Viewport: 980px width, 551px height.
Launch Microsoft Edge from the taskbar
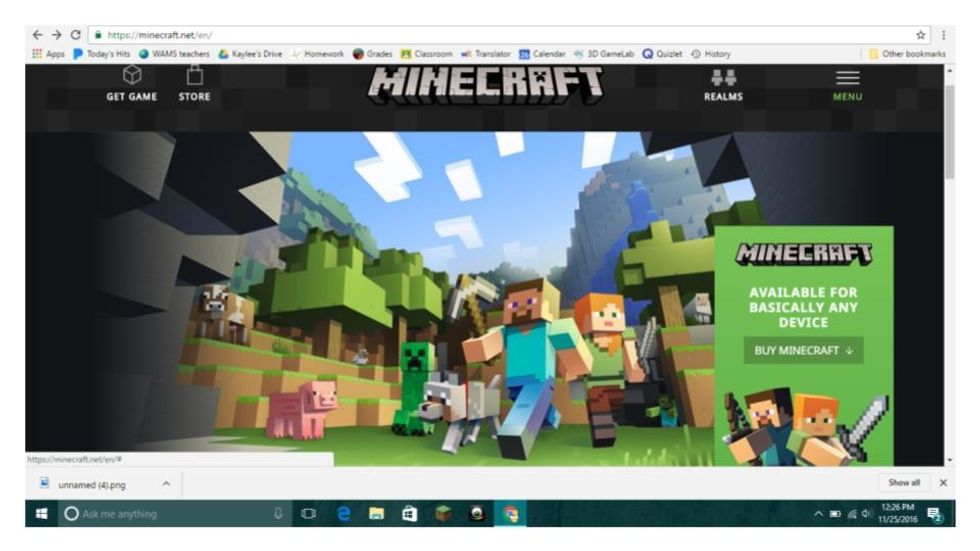pyautogui.click(x=343, y=514)
